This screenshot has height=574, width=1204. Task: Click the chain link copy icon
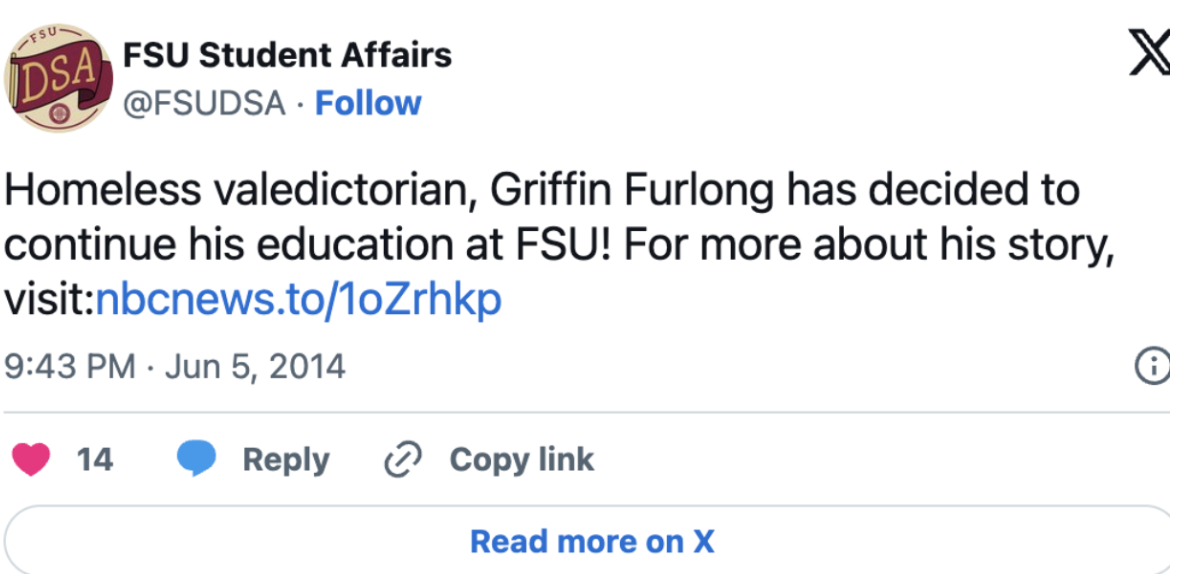[x=404, y=460]
